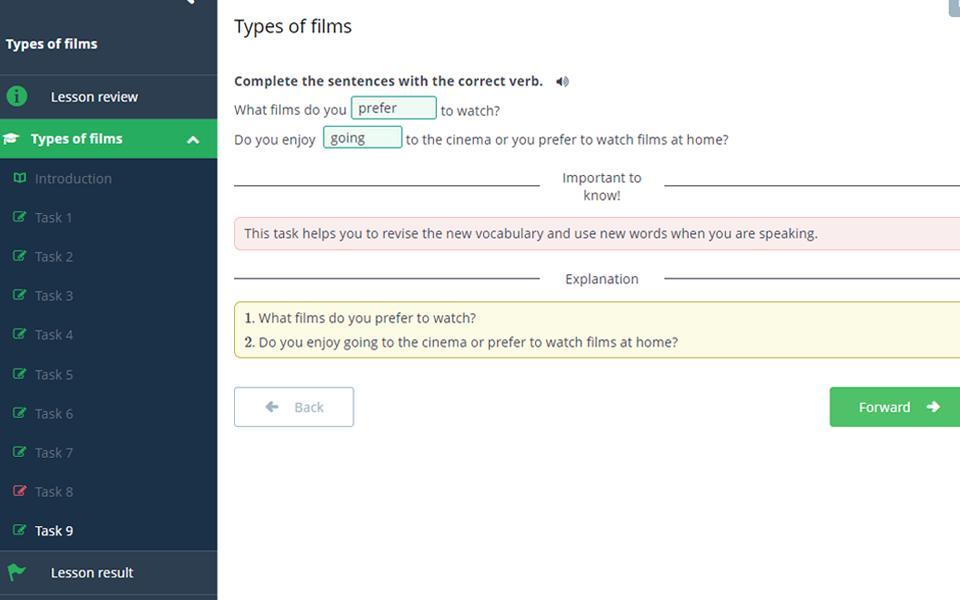
Task: Go to Task 7
Action: pos(54,452)
